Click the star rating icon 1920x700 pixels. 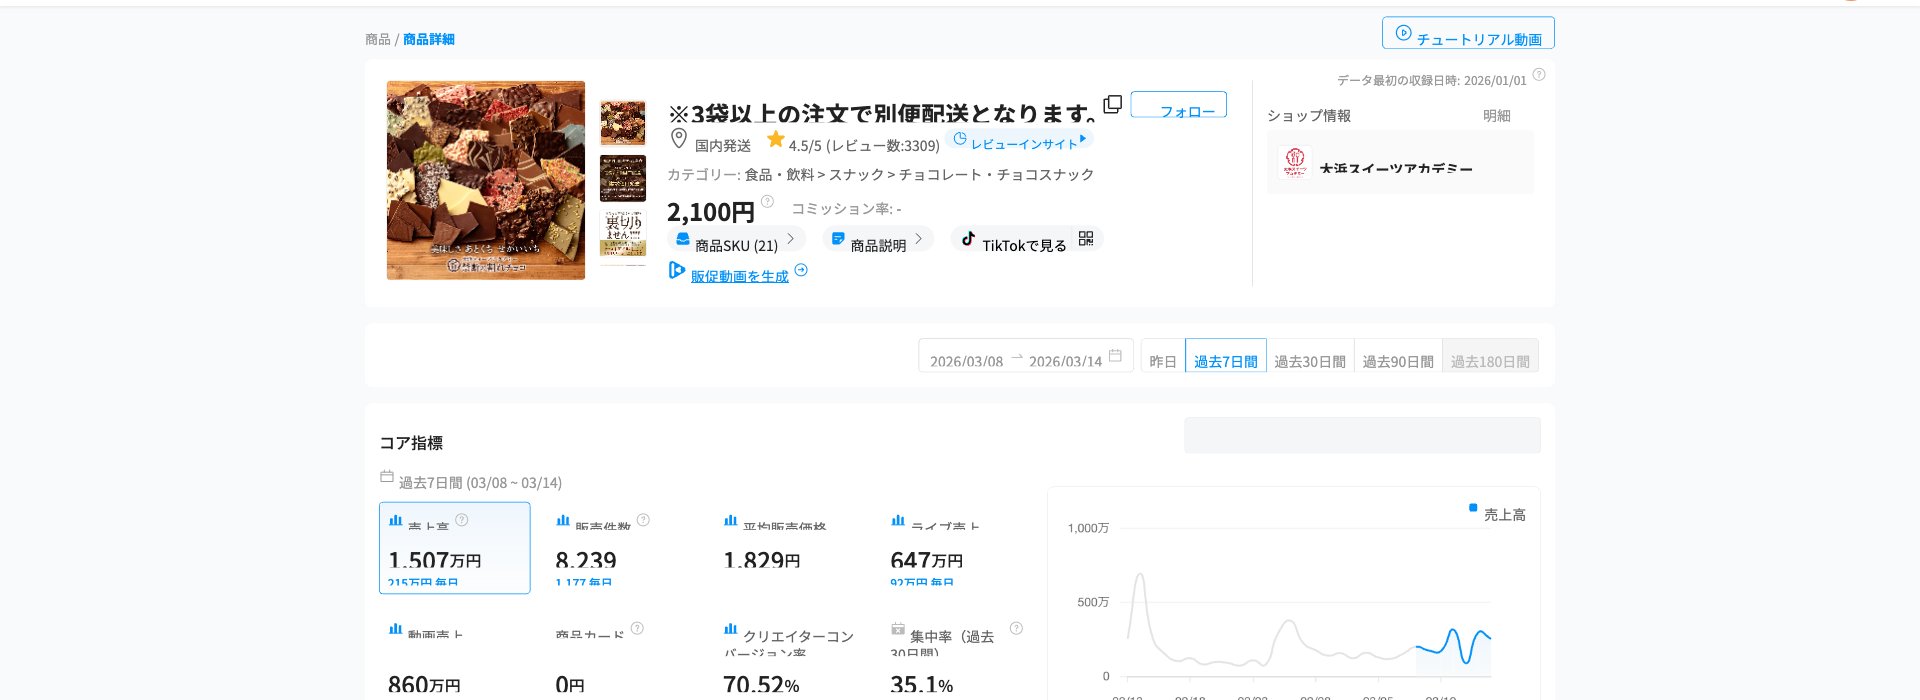point(775,139)
